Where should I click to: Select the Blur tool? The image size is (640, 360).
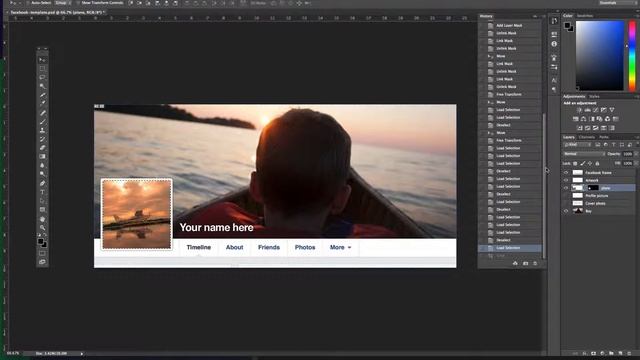(42, 165)
